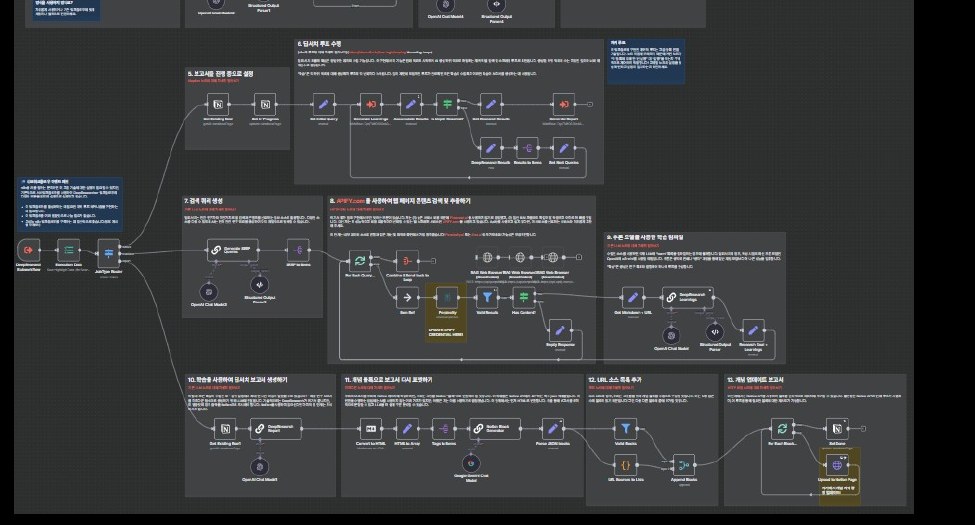Select the Upload to Notion Page HTTP node

point(837,465)
